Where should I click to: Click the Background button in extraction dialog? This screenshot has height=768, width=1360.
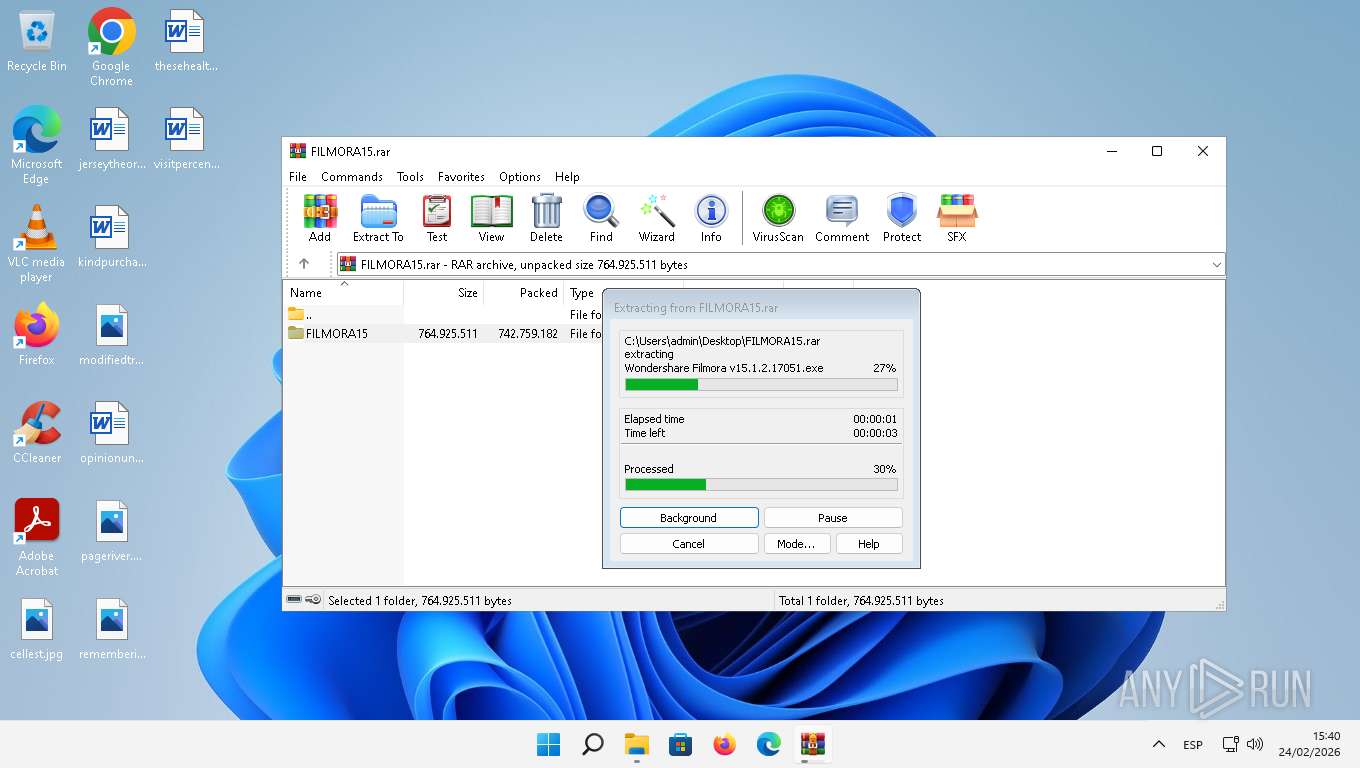pos(689,518)
